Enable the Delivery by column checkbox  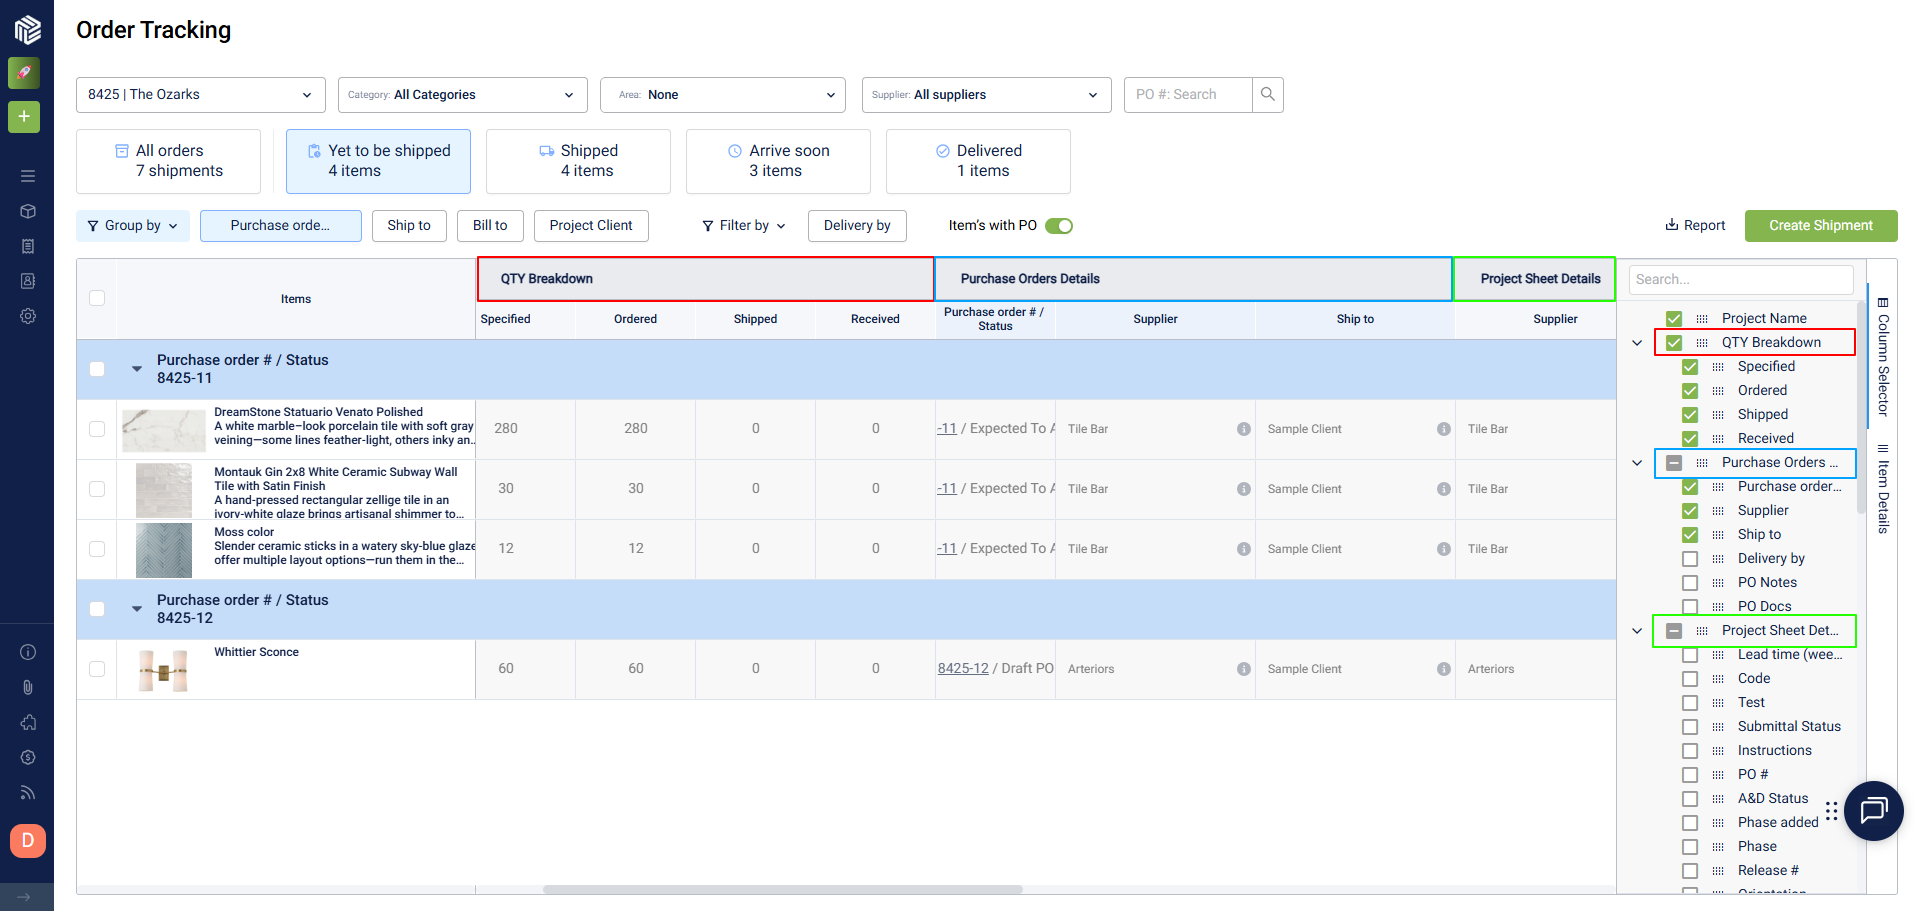1690,559
